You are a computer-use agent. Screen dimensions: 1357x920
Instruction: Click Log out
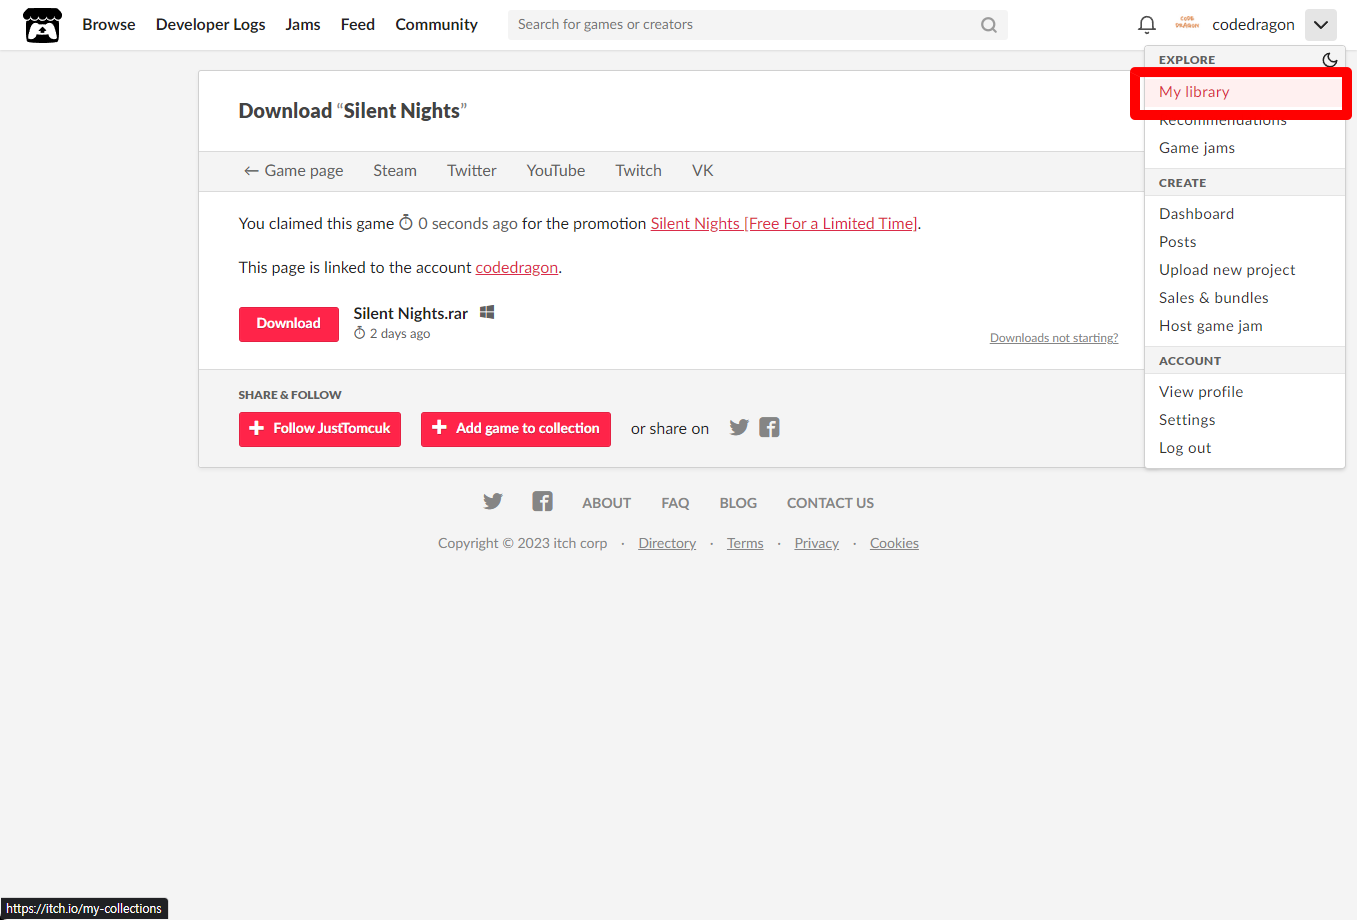[1244, 448]
